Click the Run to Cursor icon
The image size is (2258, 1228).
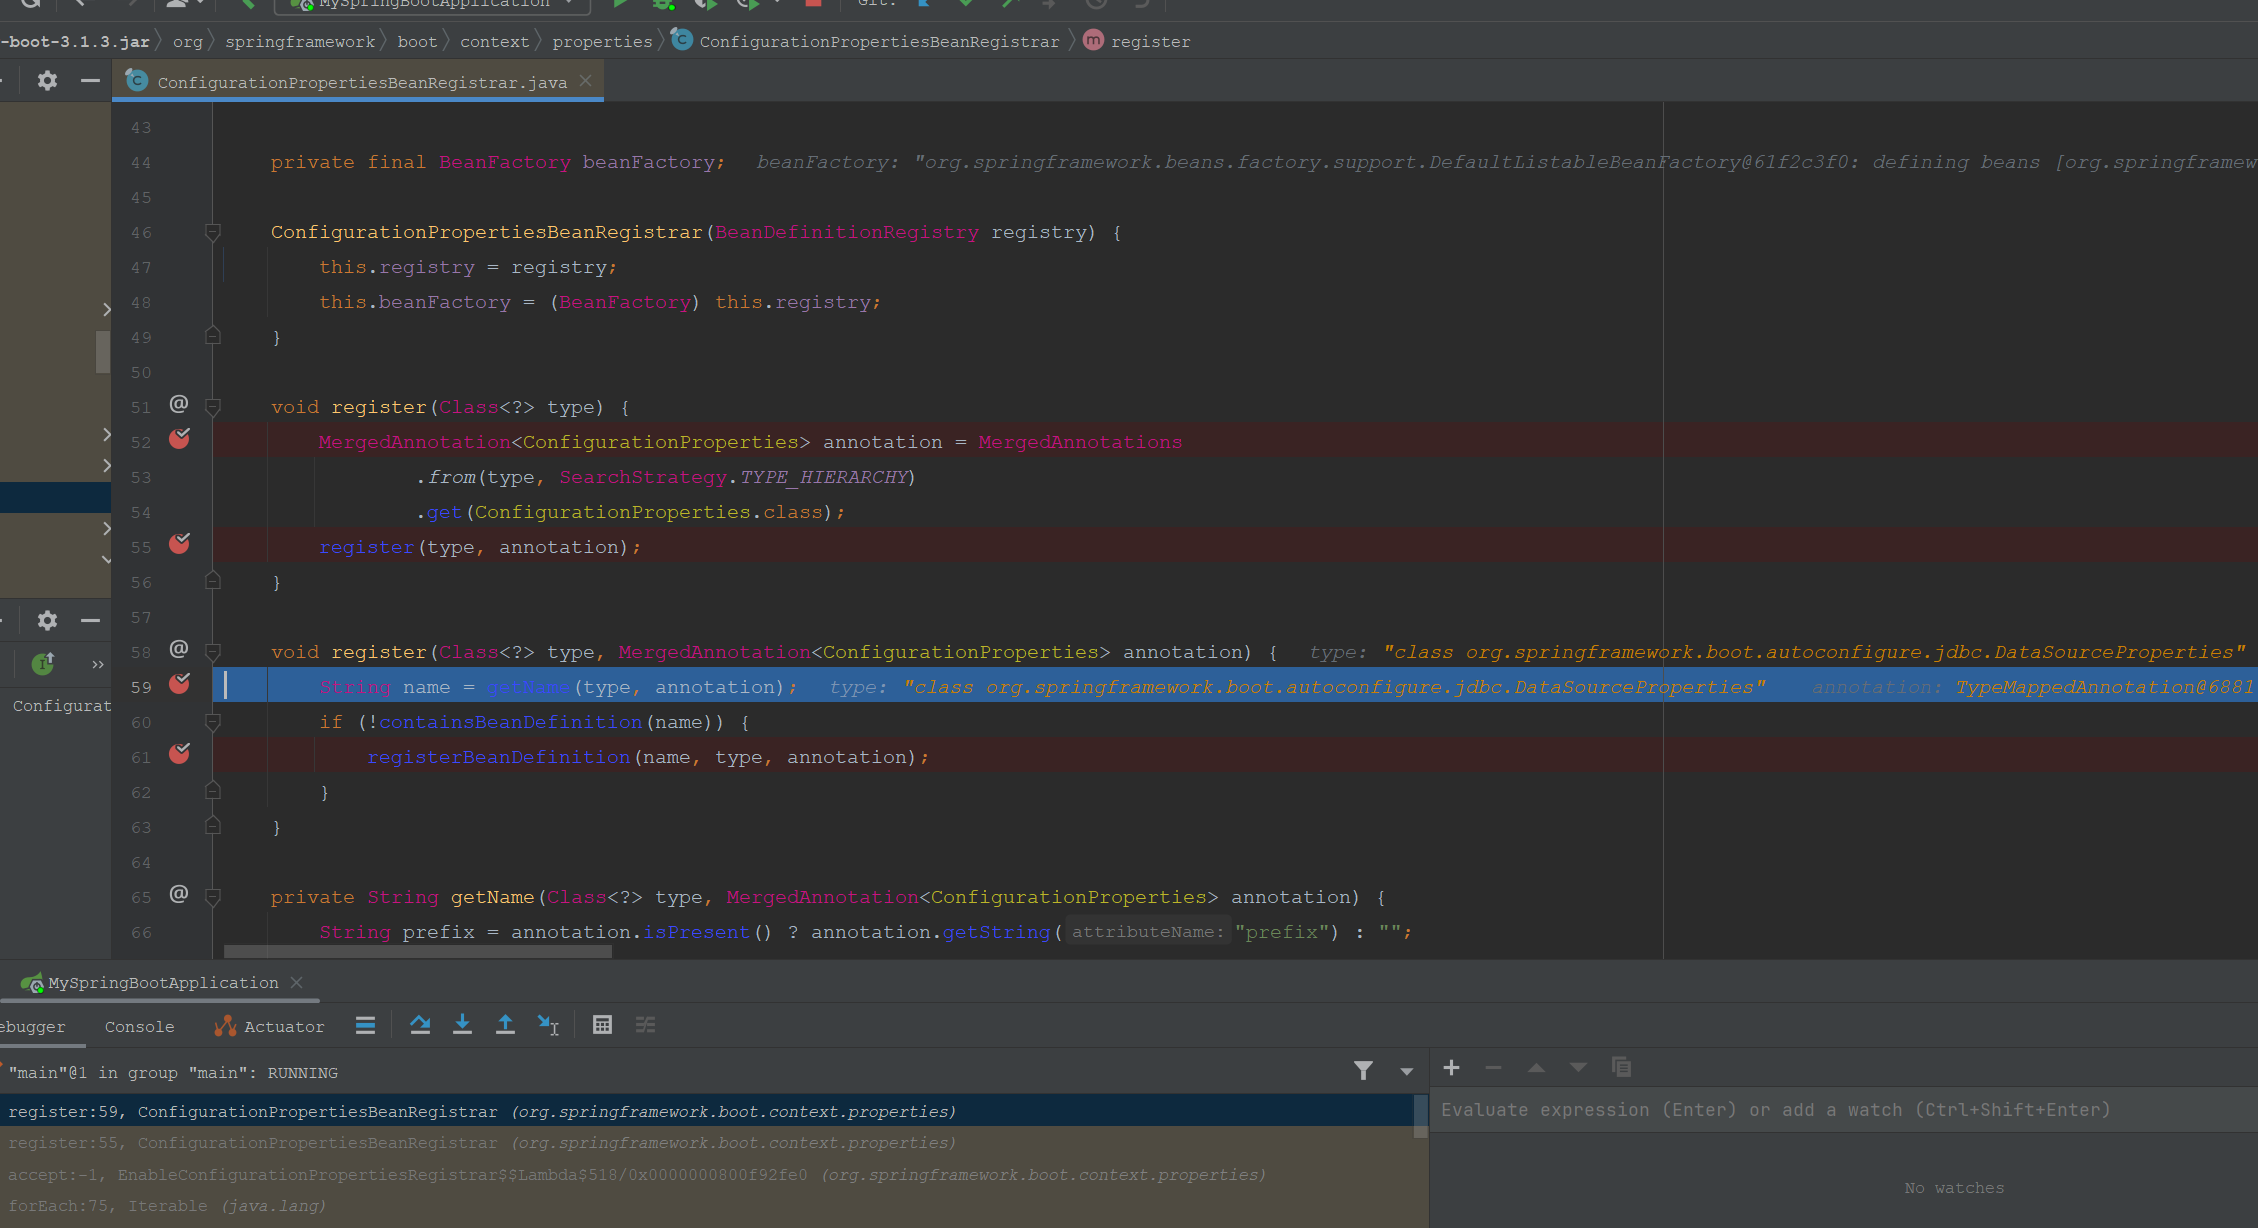coord(548,1025)
